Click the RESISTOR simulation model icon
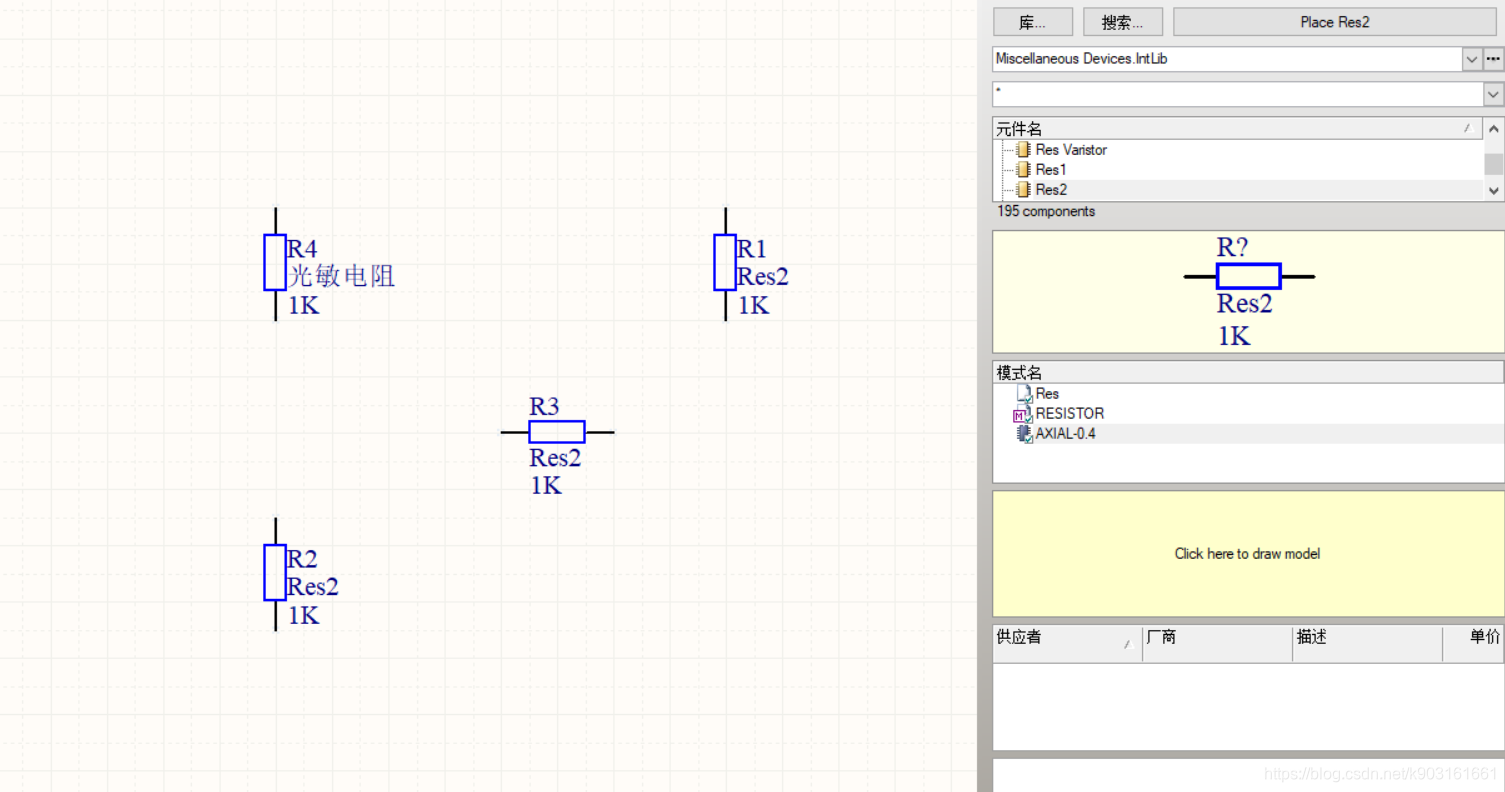Screen dimensions: 1505x792 coord(1023,414)
